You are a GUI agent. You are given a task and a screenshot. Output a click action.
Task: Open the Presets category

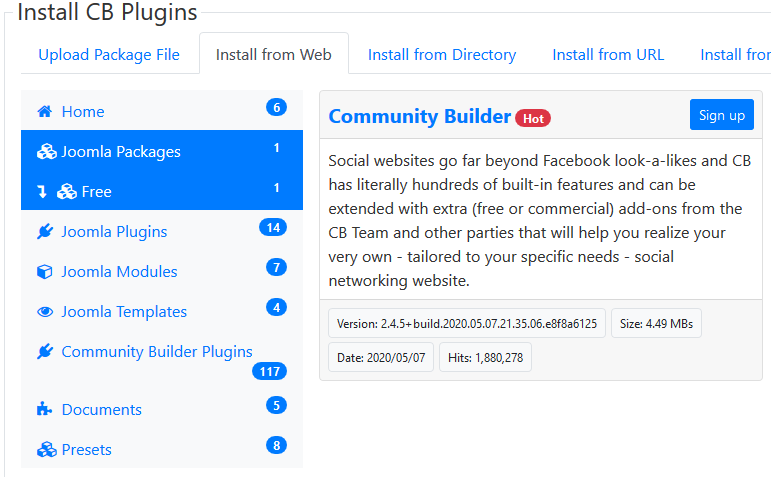162,449
